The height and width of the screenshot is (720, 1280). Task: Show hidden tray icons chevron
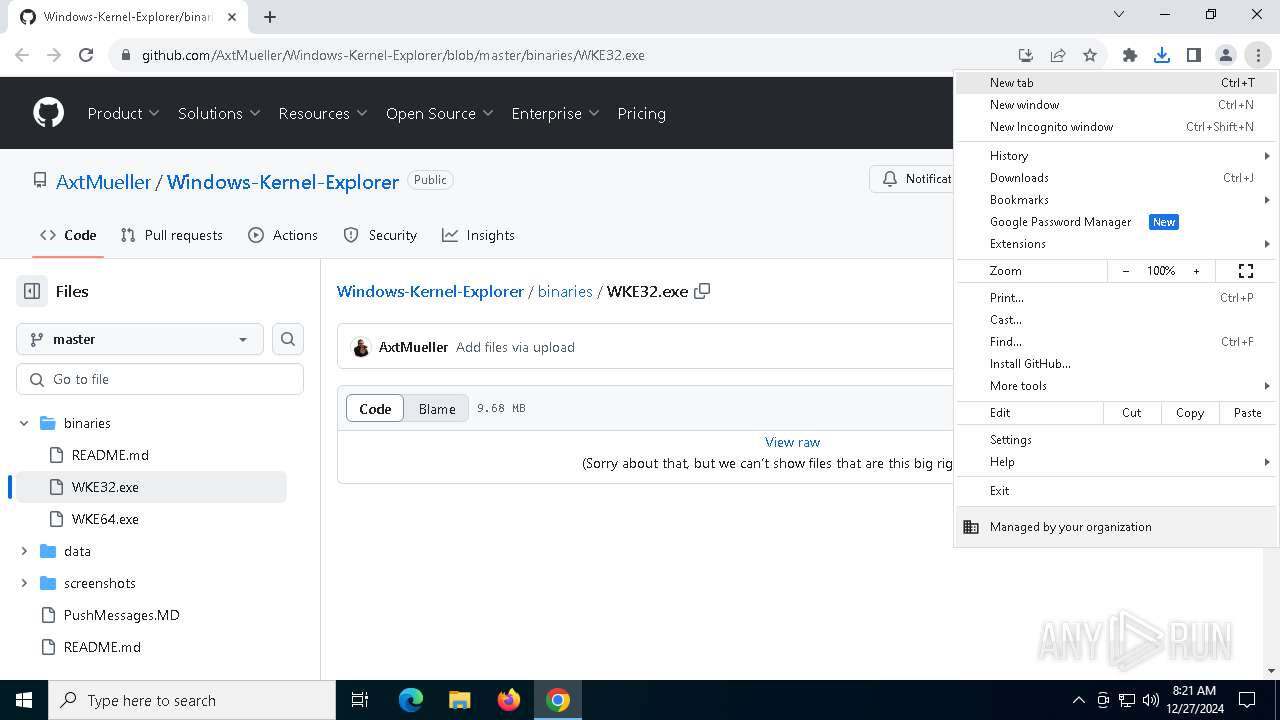(1078, 700)
